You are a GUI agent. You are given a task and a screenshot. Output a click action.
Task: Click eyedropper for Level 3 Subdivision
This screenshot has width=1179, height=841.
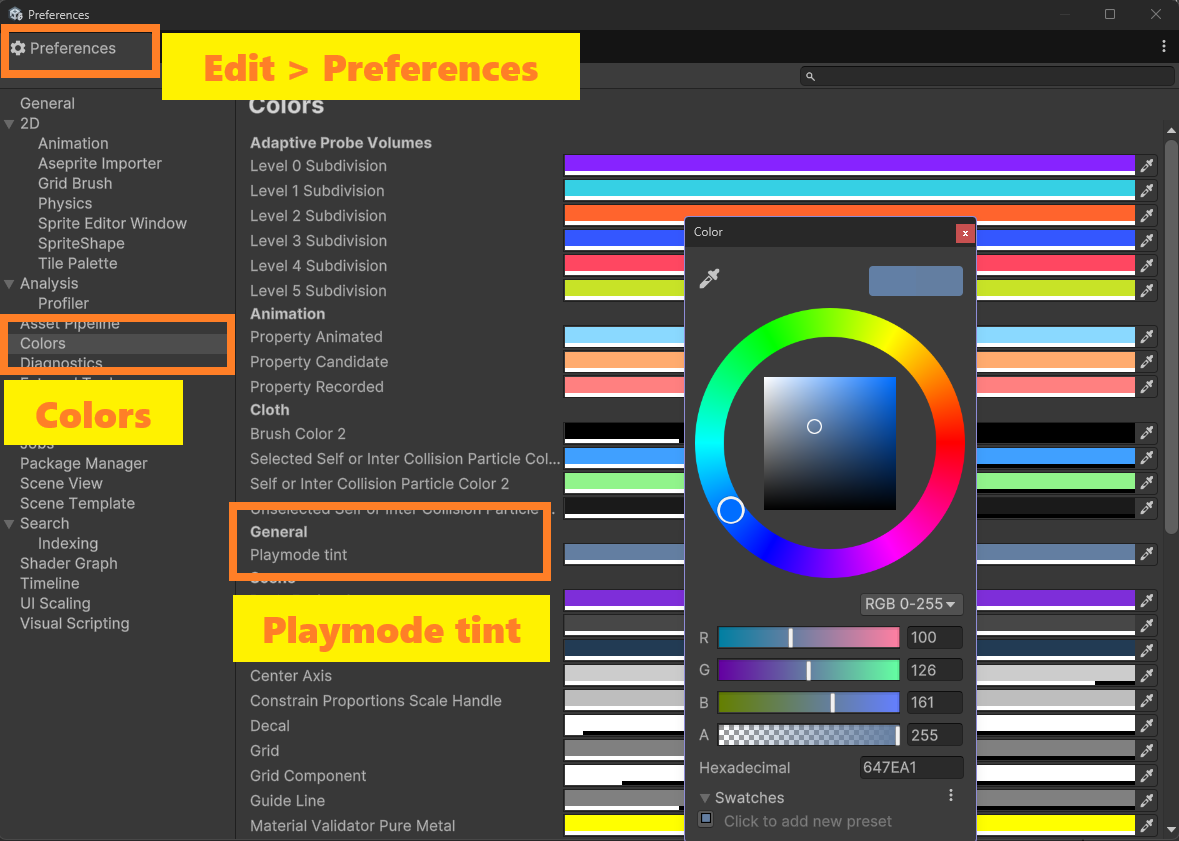pos(1147,241)
